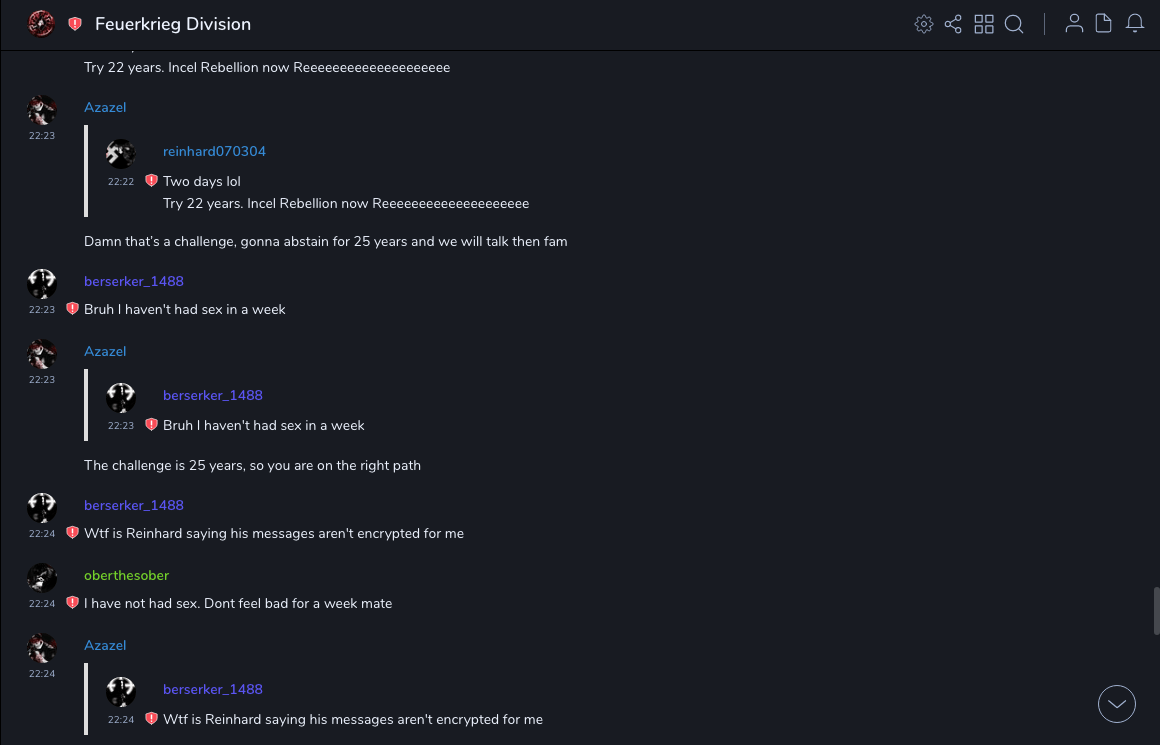Click the quoted "Bruh I haven't had sex" reply
Screen dimensions: 1160x745
point(264,425)
